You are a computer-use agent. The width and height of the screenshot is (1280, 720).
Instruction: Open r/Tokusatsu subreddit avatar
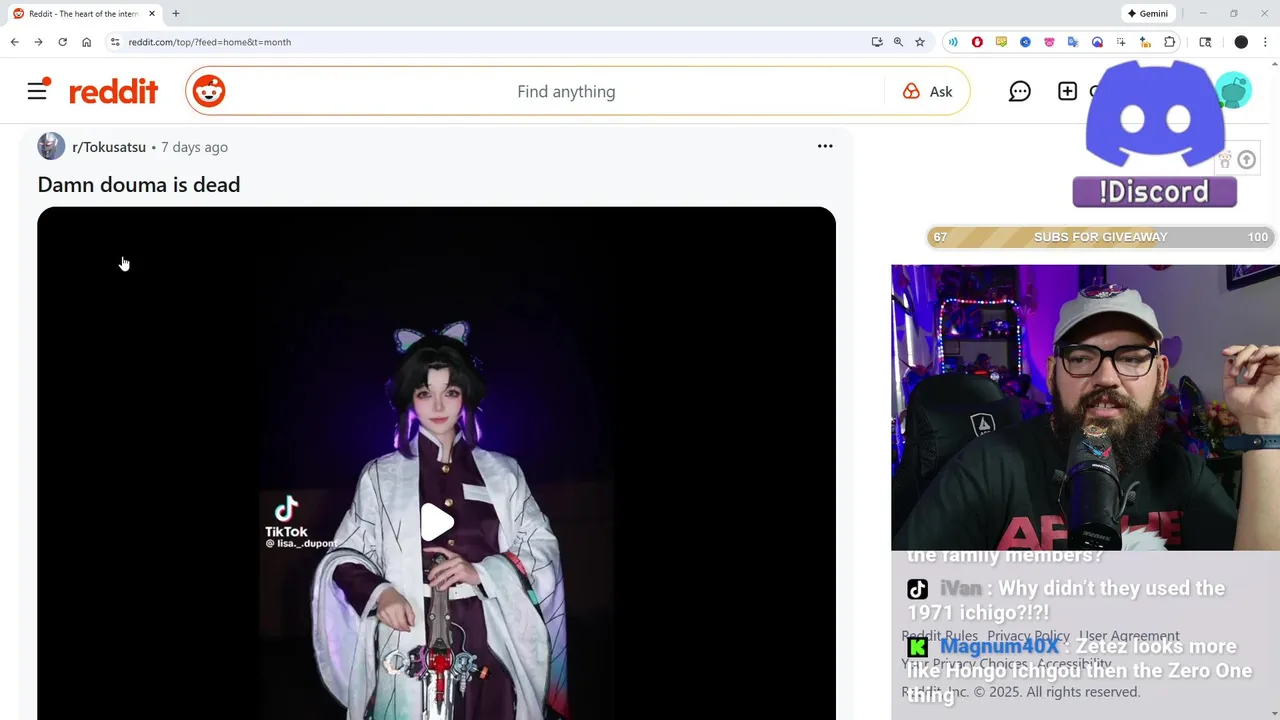pyautogui.click(x=51, y=146)
